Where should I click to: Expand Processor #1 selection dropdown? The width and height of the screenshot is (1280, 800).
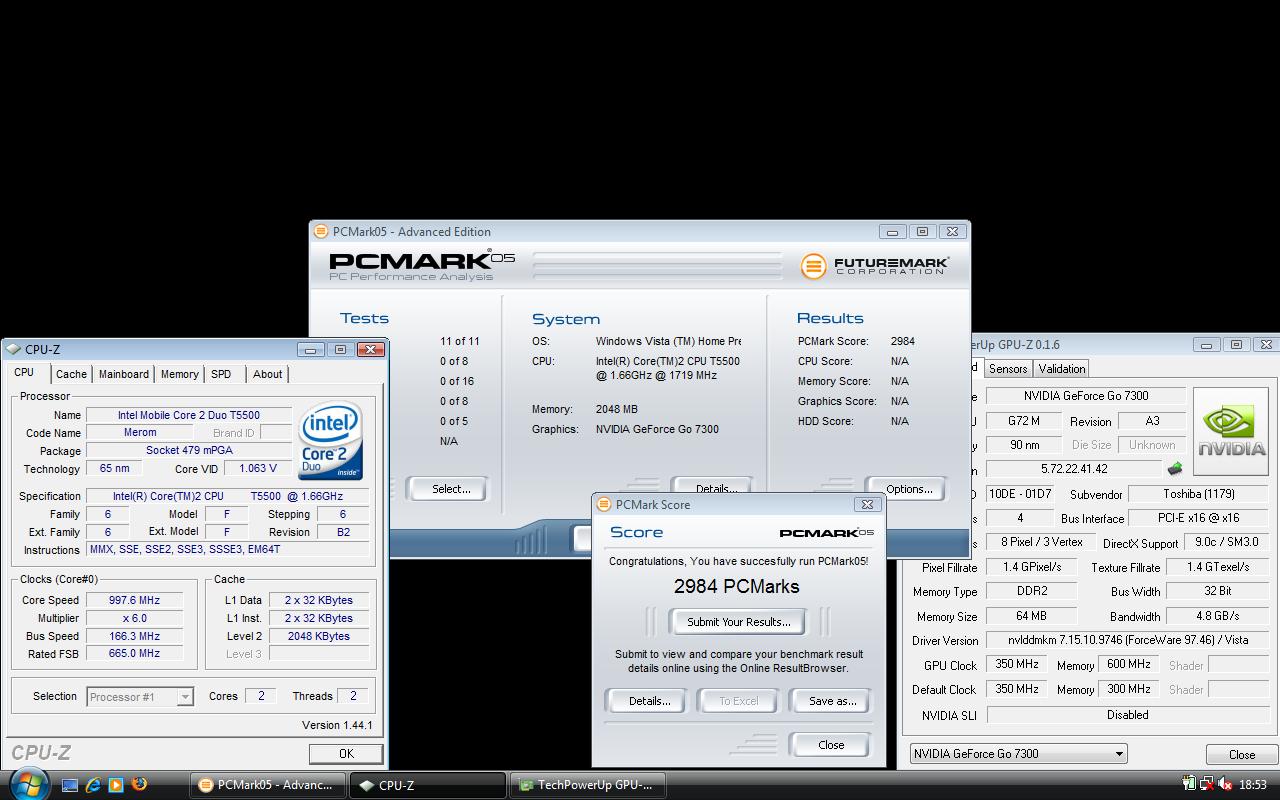coord(185,697)
